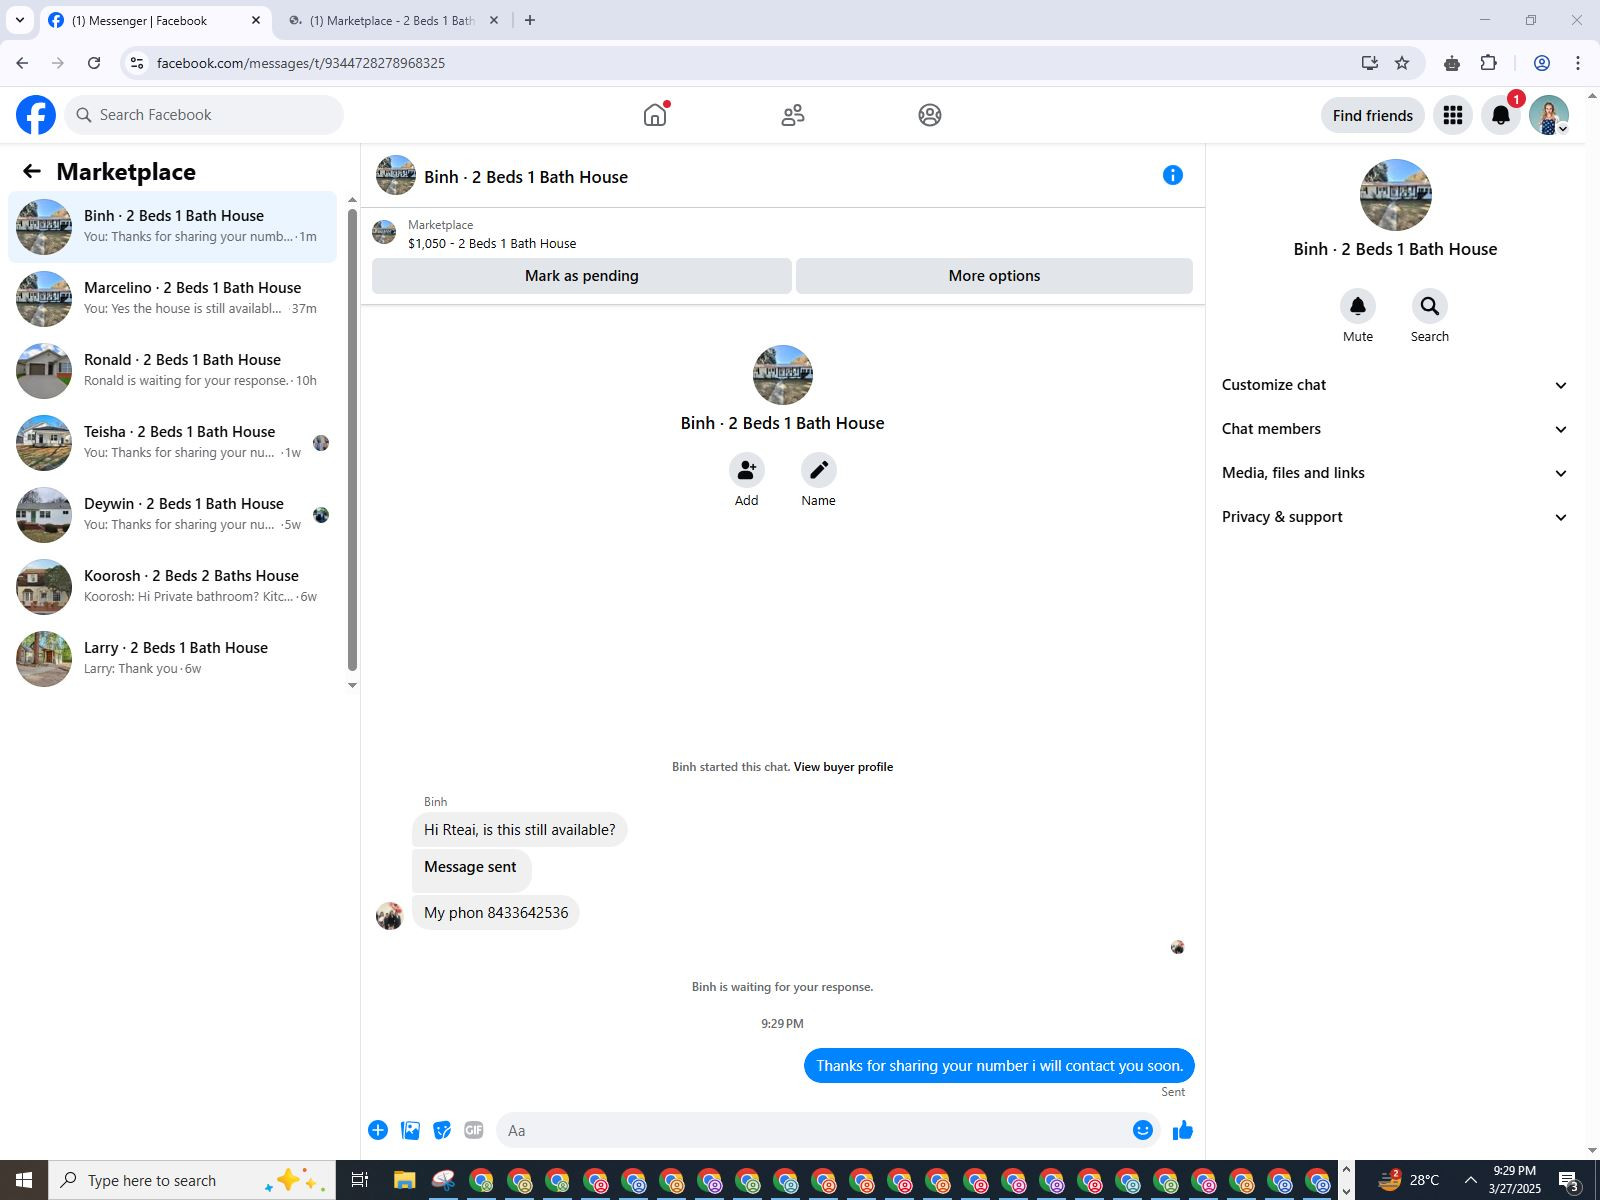
Task: Open the Chrome extensions puzzle icon
Action: click(1489, 63)
